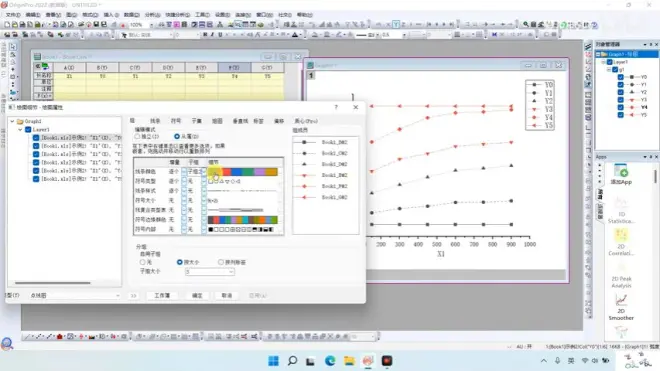
Task: Collapse the Graph1 folder in dialog tree
Action: coord(12,121)
